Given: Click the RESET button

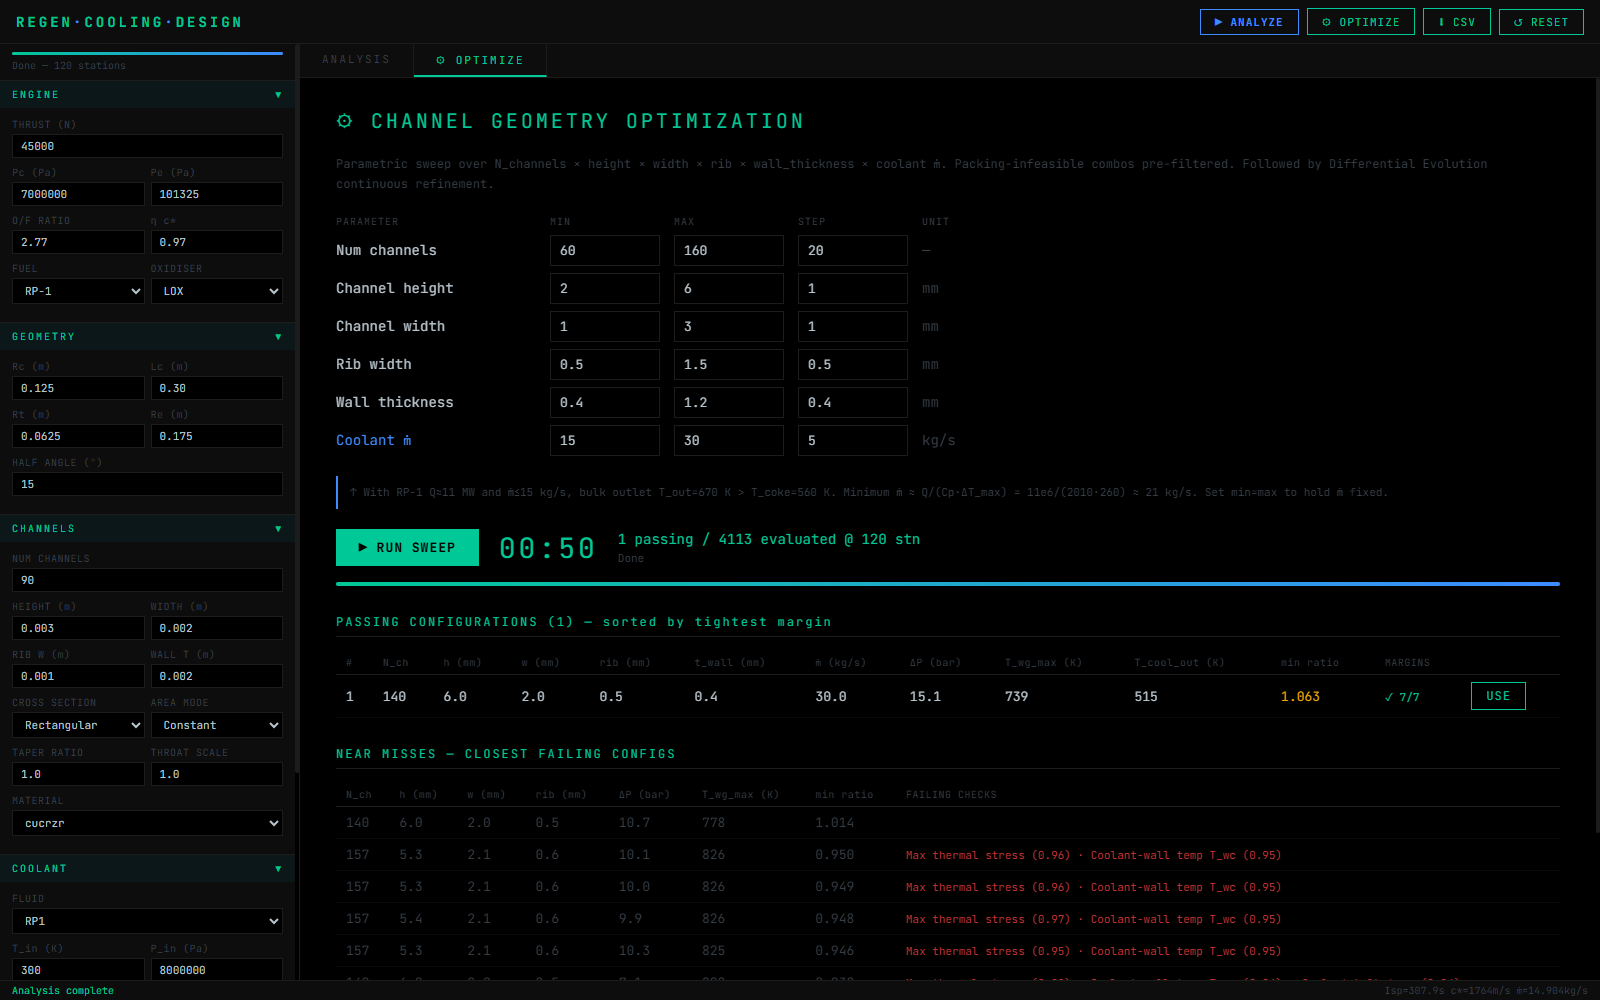Looking at the screenshot, I should (x=1541, y=22).
